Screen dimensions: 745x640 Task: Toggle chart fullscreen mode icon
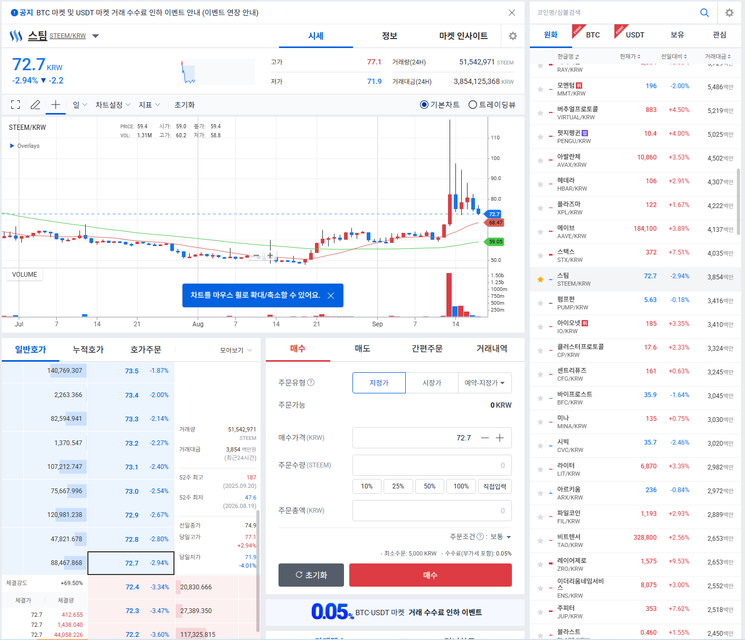(x=16, y=105)
